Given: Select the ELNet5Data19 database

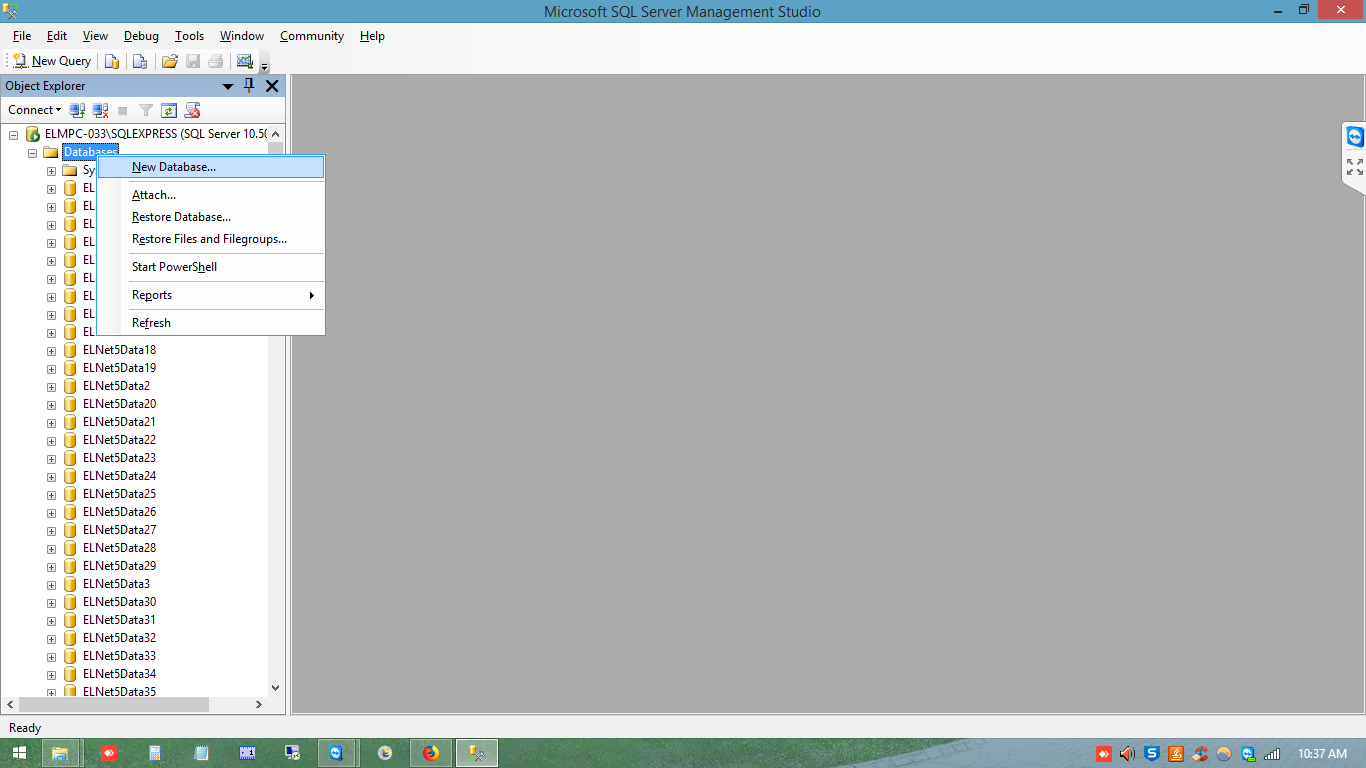Looking at the screenshot, I should (120, 368).
